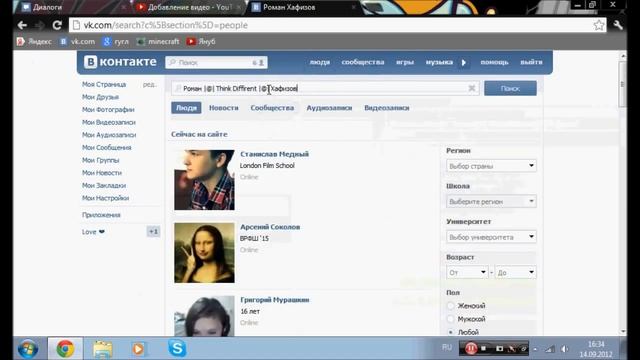Open the Ярнуб YouTube bookmark
The width and height of the screenshot is (640, 360).
[x=201, y=42]
